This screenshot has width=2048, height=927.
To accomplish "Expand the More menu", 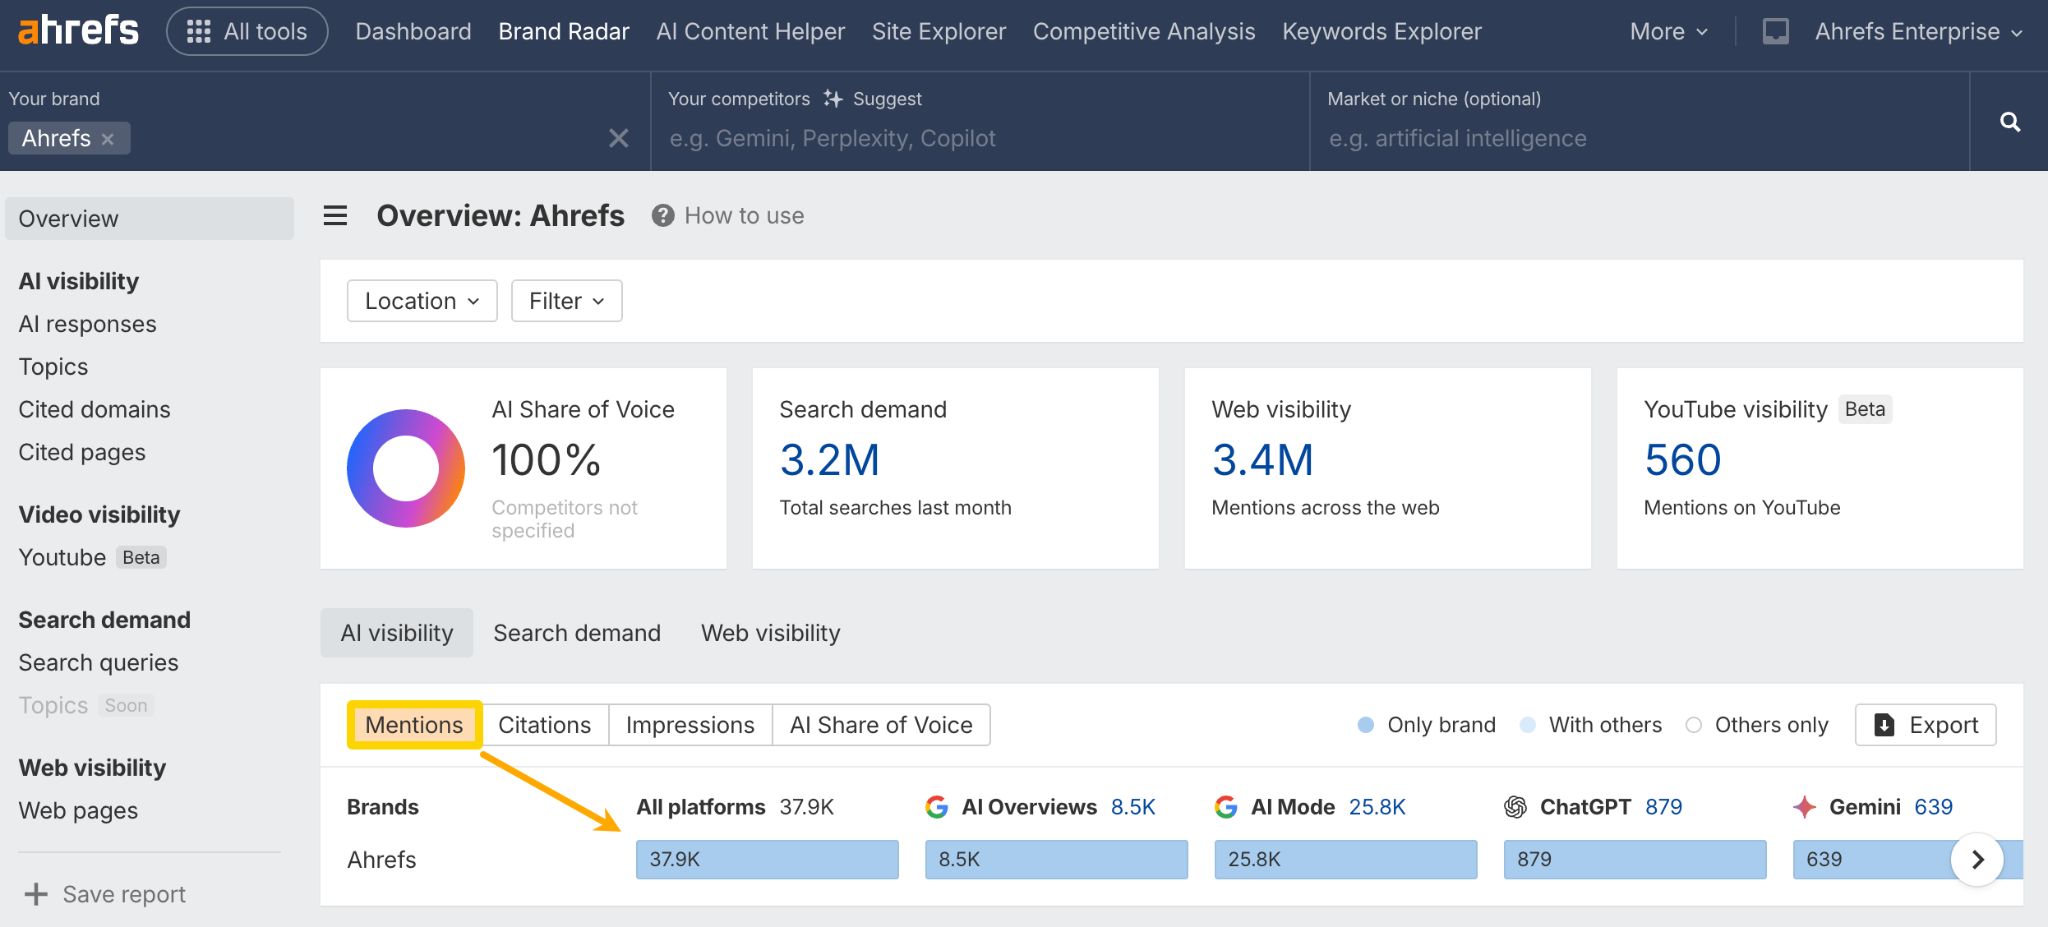I will point(1667,32).
